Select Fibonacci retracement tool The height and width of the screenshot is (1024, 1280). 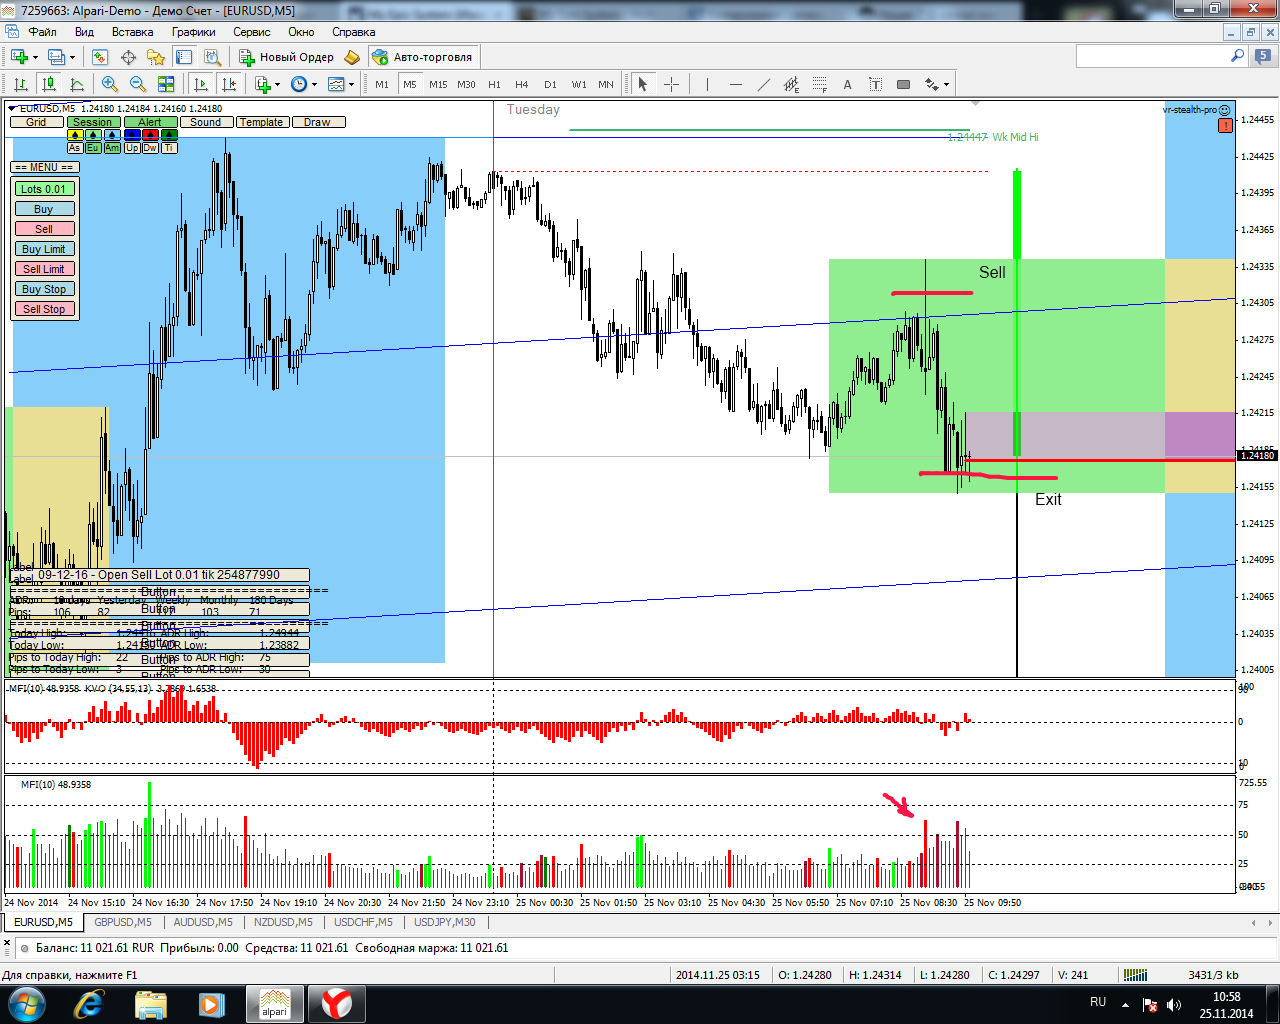pyautogui.click(x=820, y=84)
